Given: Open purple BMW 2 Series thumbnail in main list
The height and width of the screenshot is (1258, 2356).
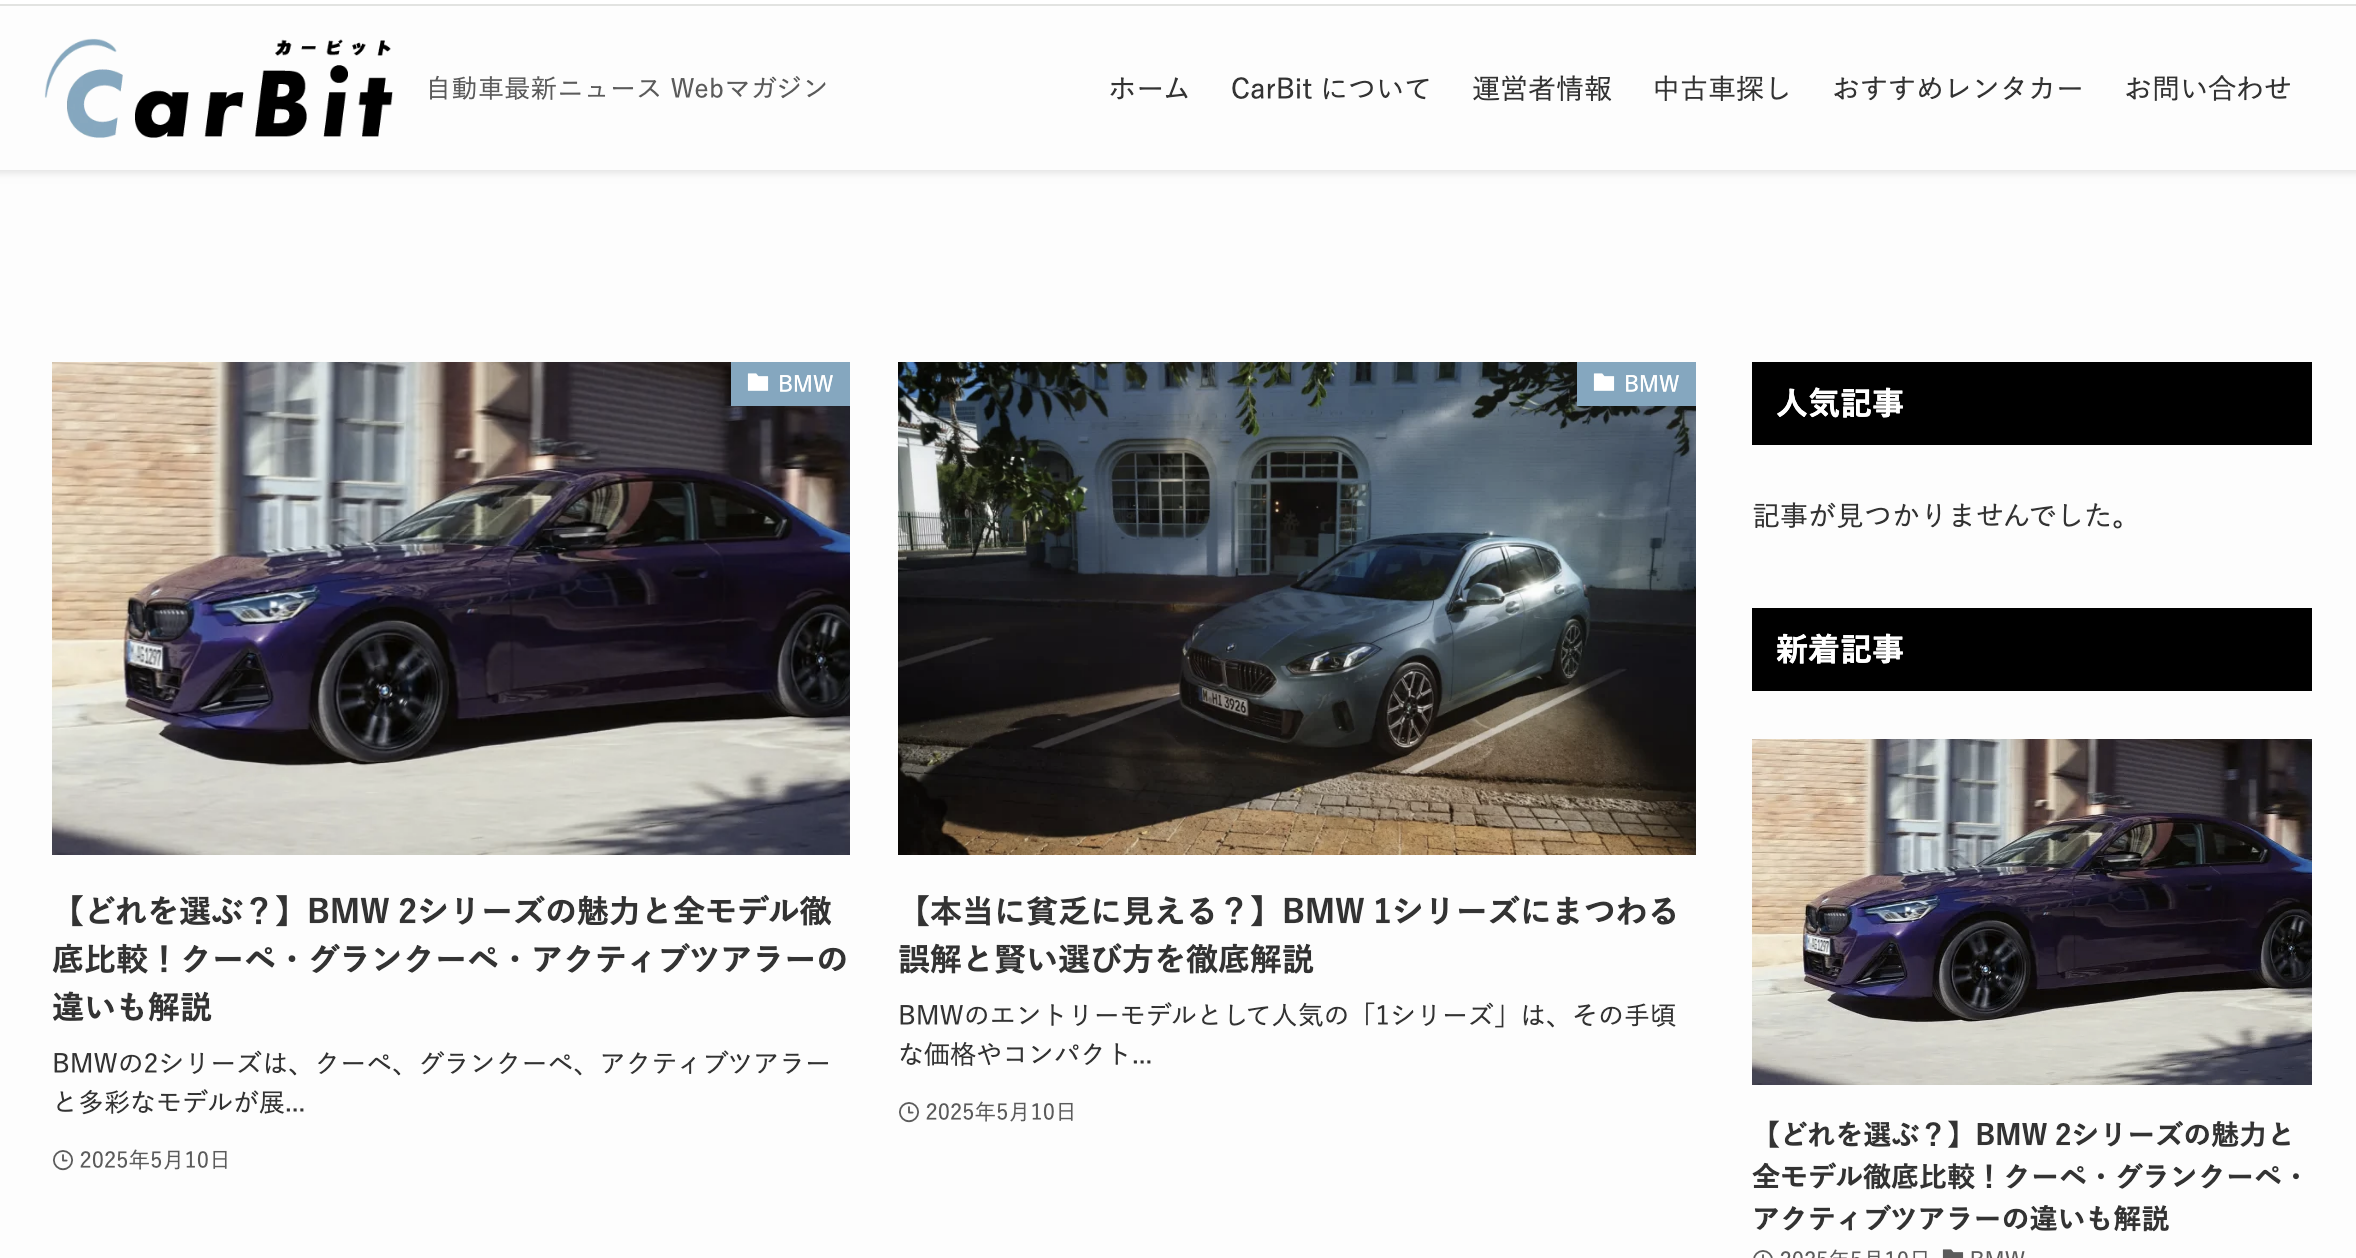Looking at the screenshot, I should (x=451, y=608).
